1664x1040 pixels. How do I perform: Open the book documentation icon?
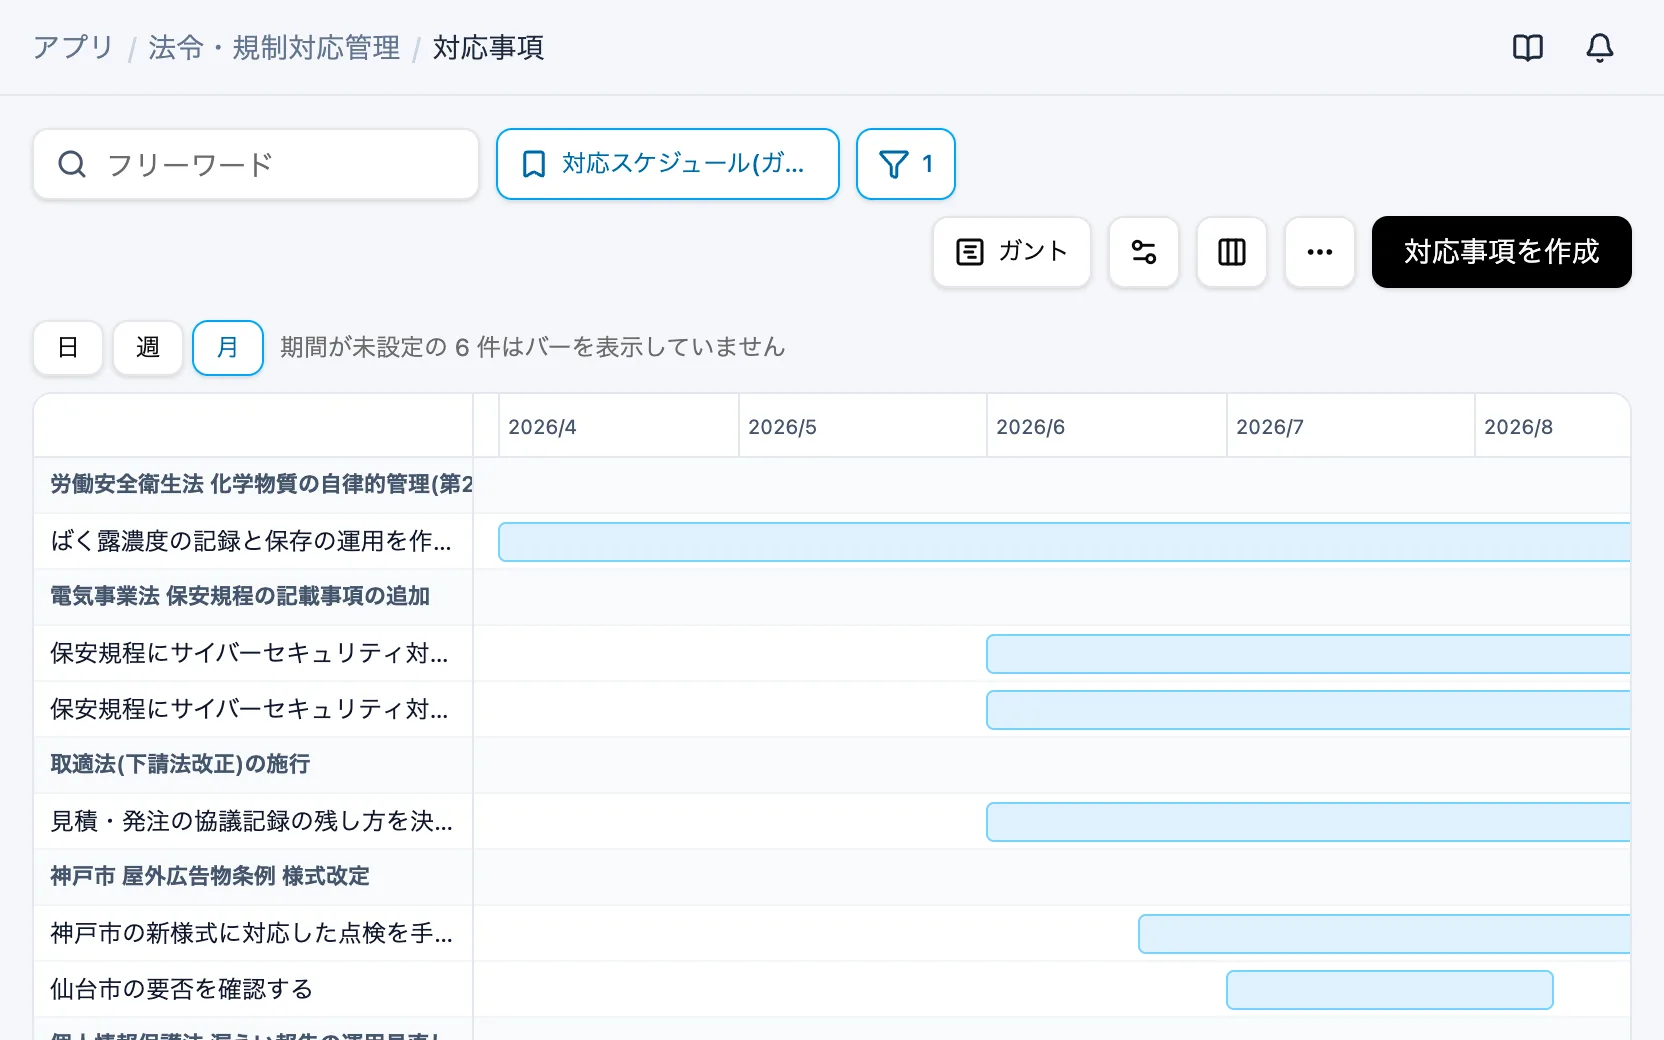click(1528, 48)
